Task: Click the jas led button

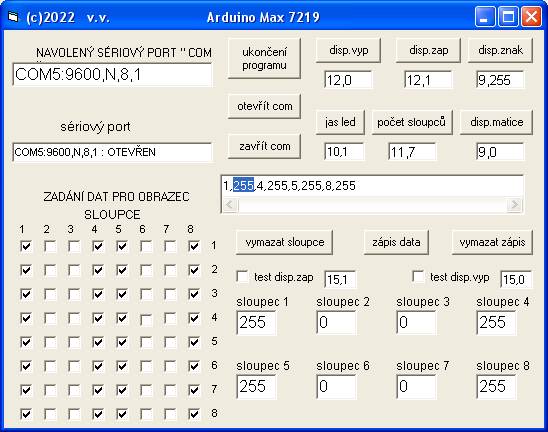Action: coord(340,122)
